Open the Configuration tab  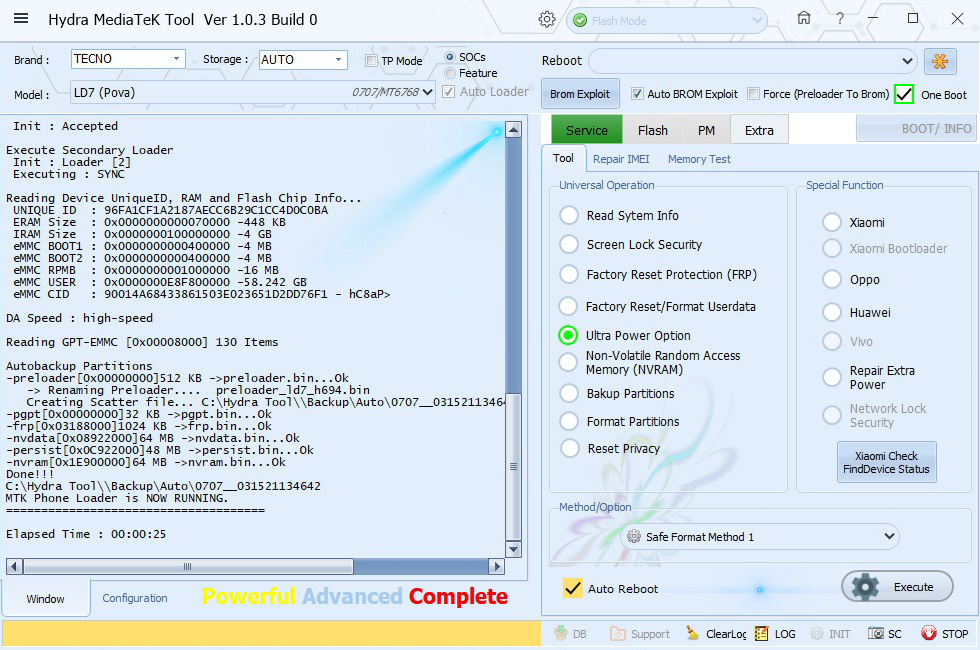point(135,598)
